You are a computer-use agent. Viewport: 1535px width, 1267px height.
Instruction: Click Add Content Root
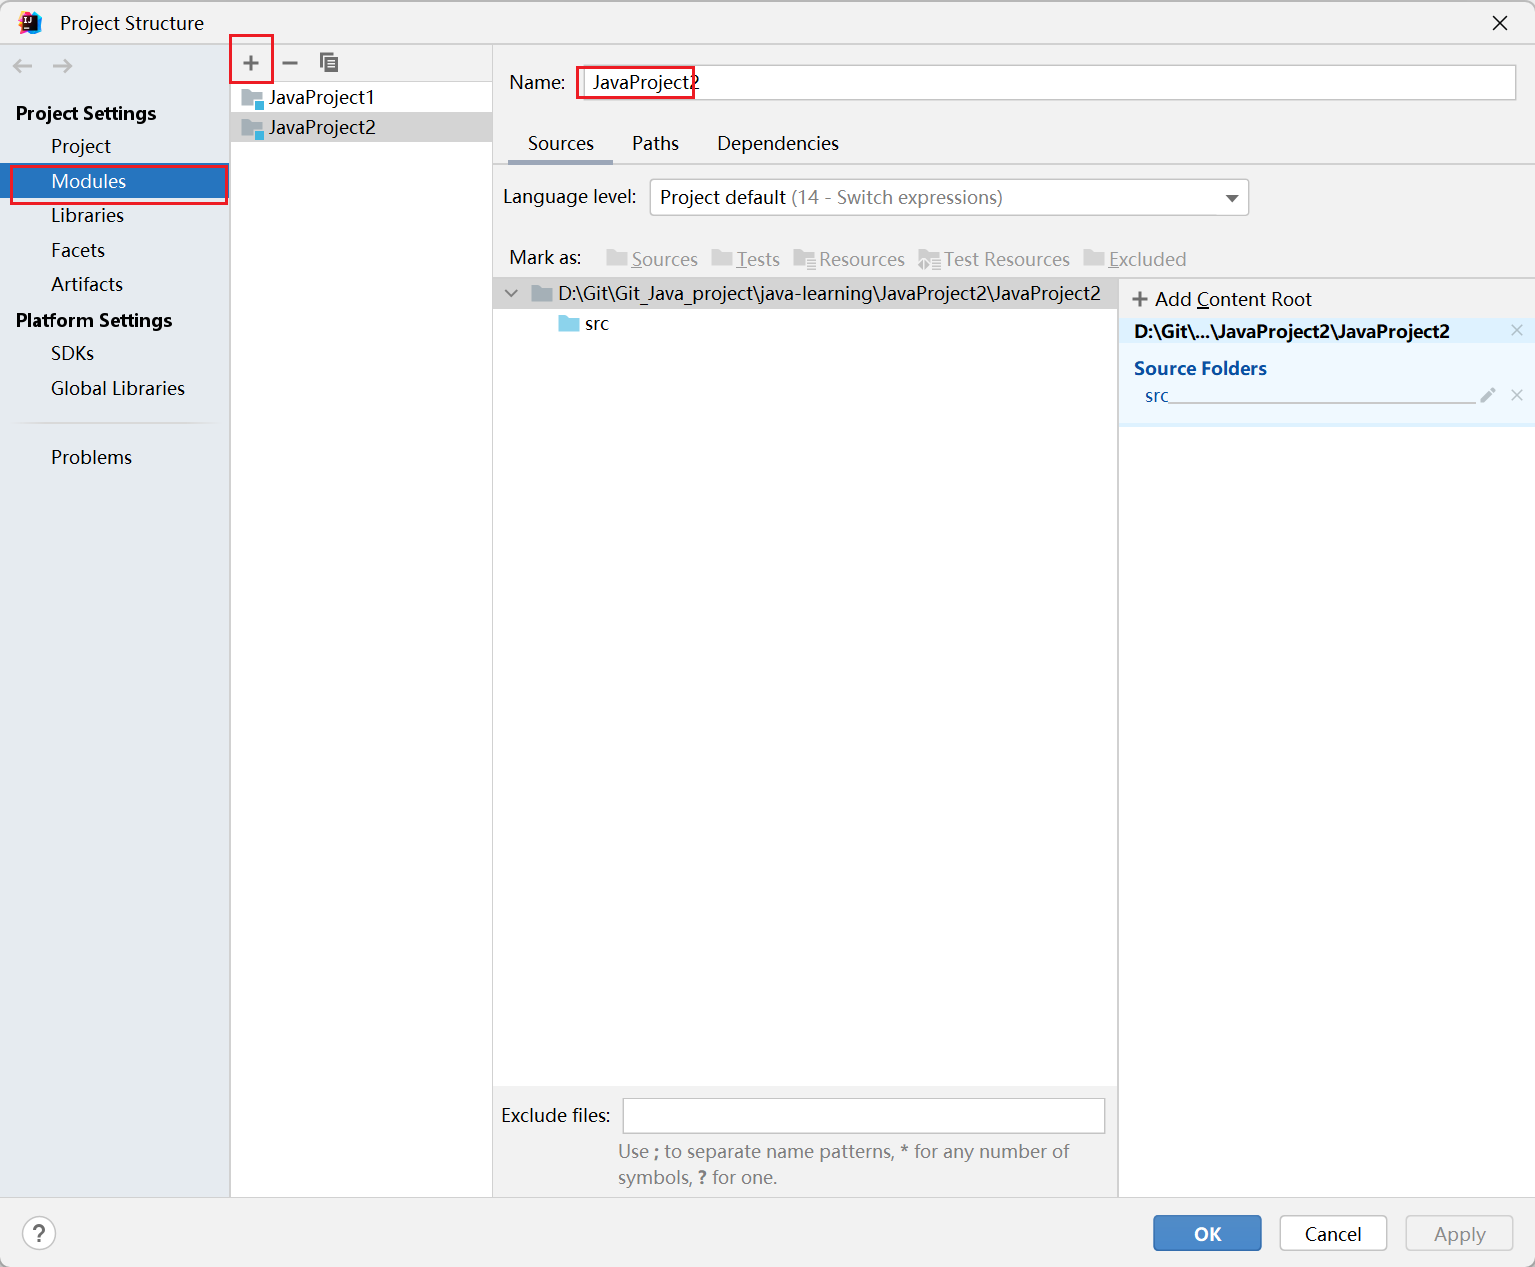1222,299
